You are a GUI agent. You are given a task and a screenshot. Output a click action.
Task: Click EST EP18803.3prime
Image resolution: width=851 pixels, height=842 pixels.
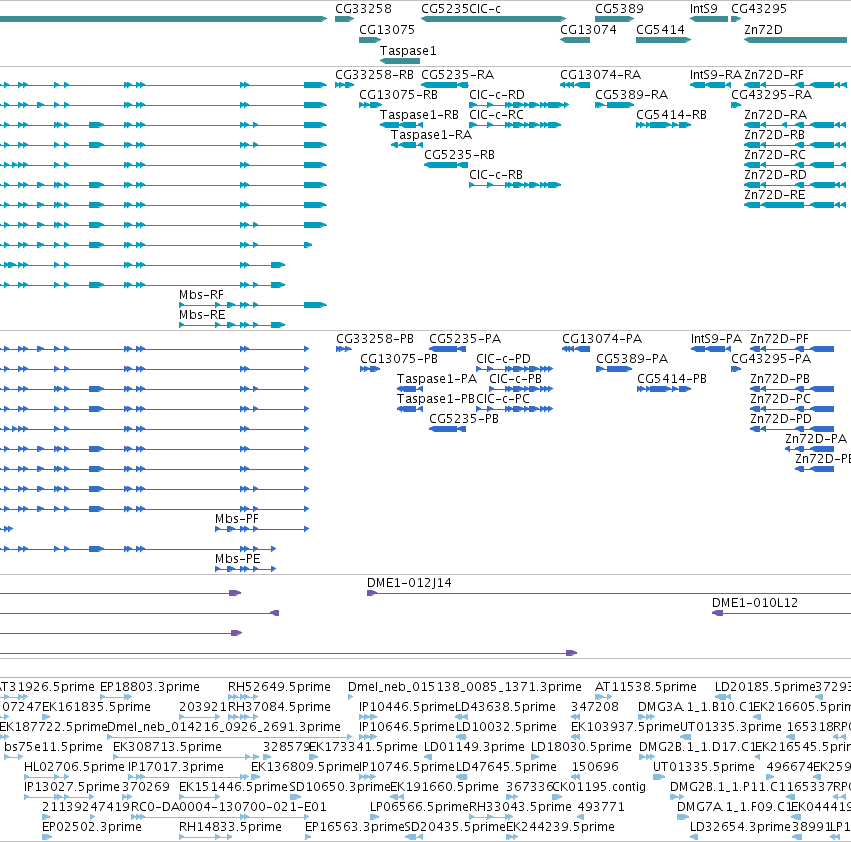[x=116, y=697]
